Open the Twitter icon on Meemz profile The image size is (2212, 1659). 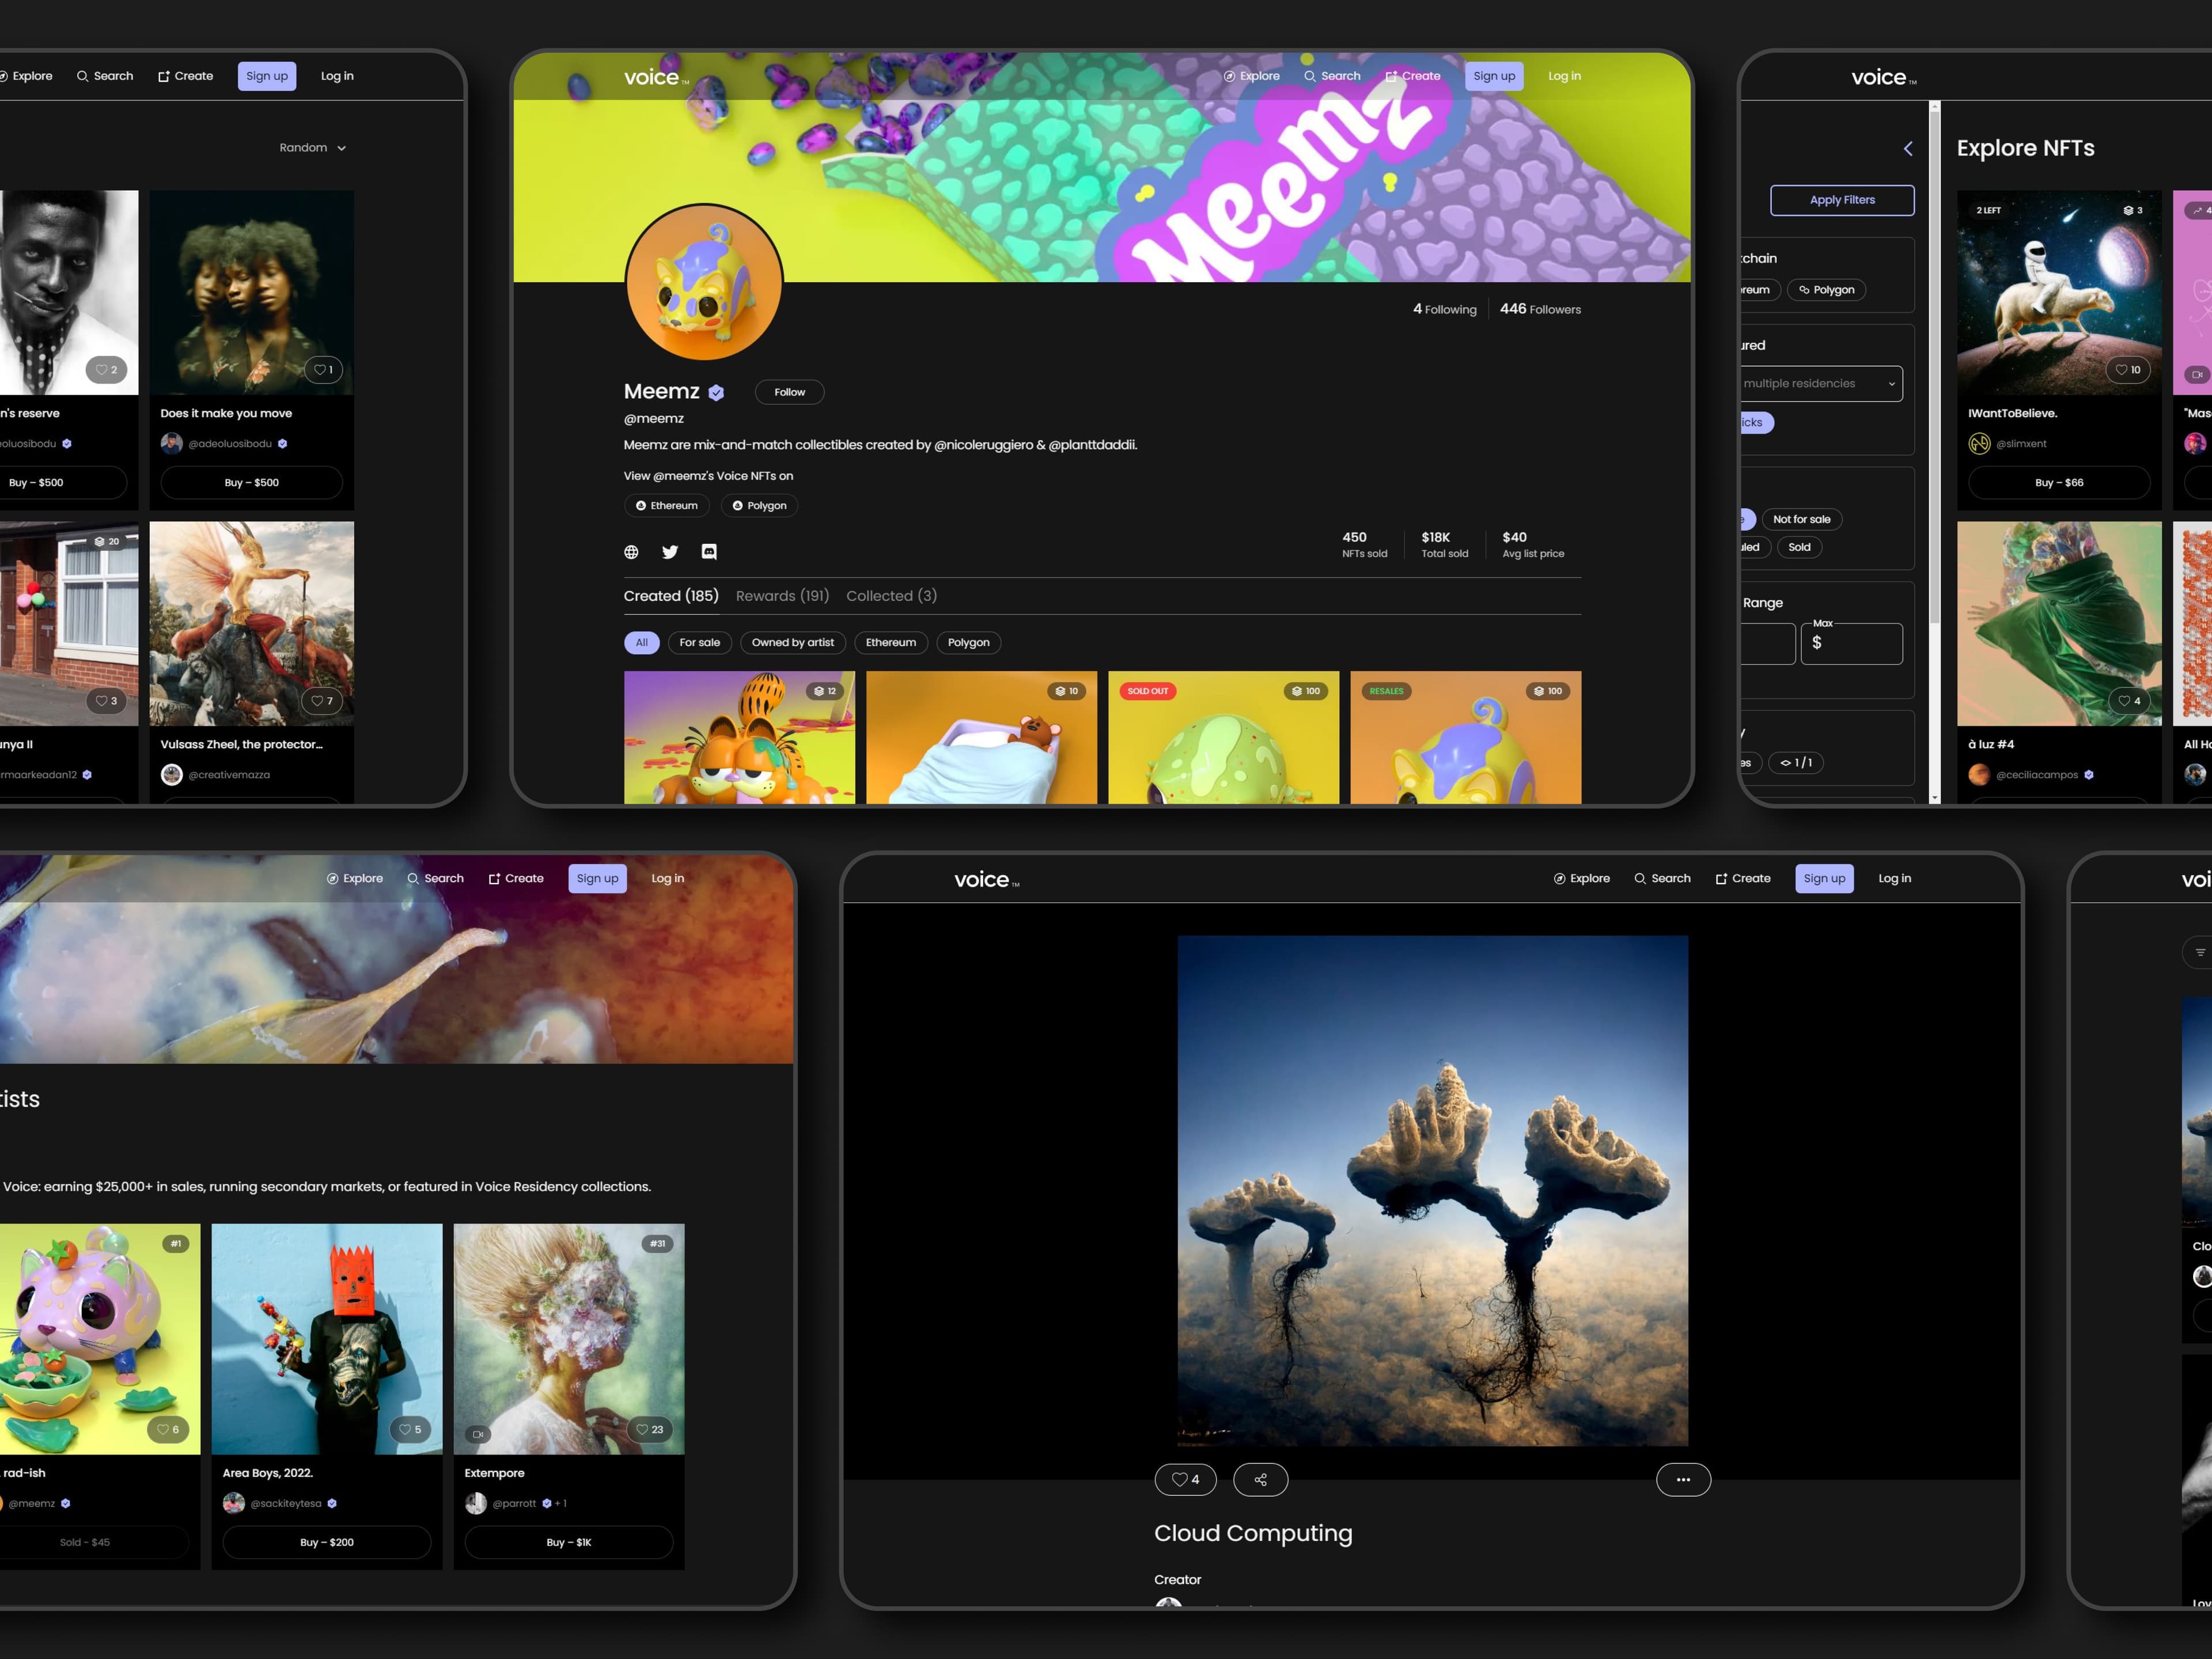pyautogui.click(x=670, y=552)
